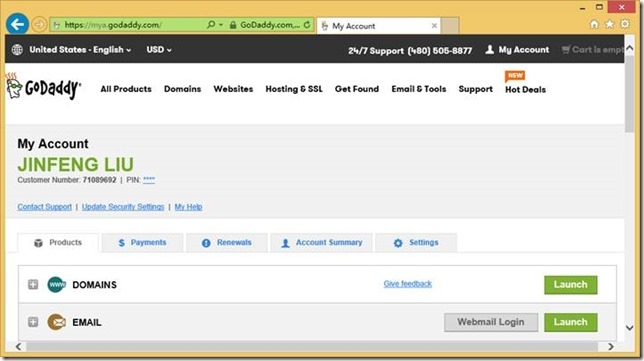Open the Support menu

(x=476, y=89)
